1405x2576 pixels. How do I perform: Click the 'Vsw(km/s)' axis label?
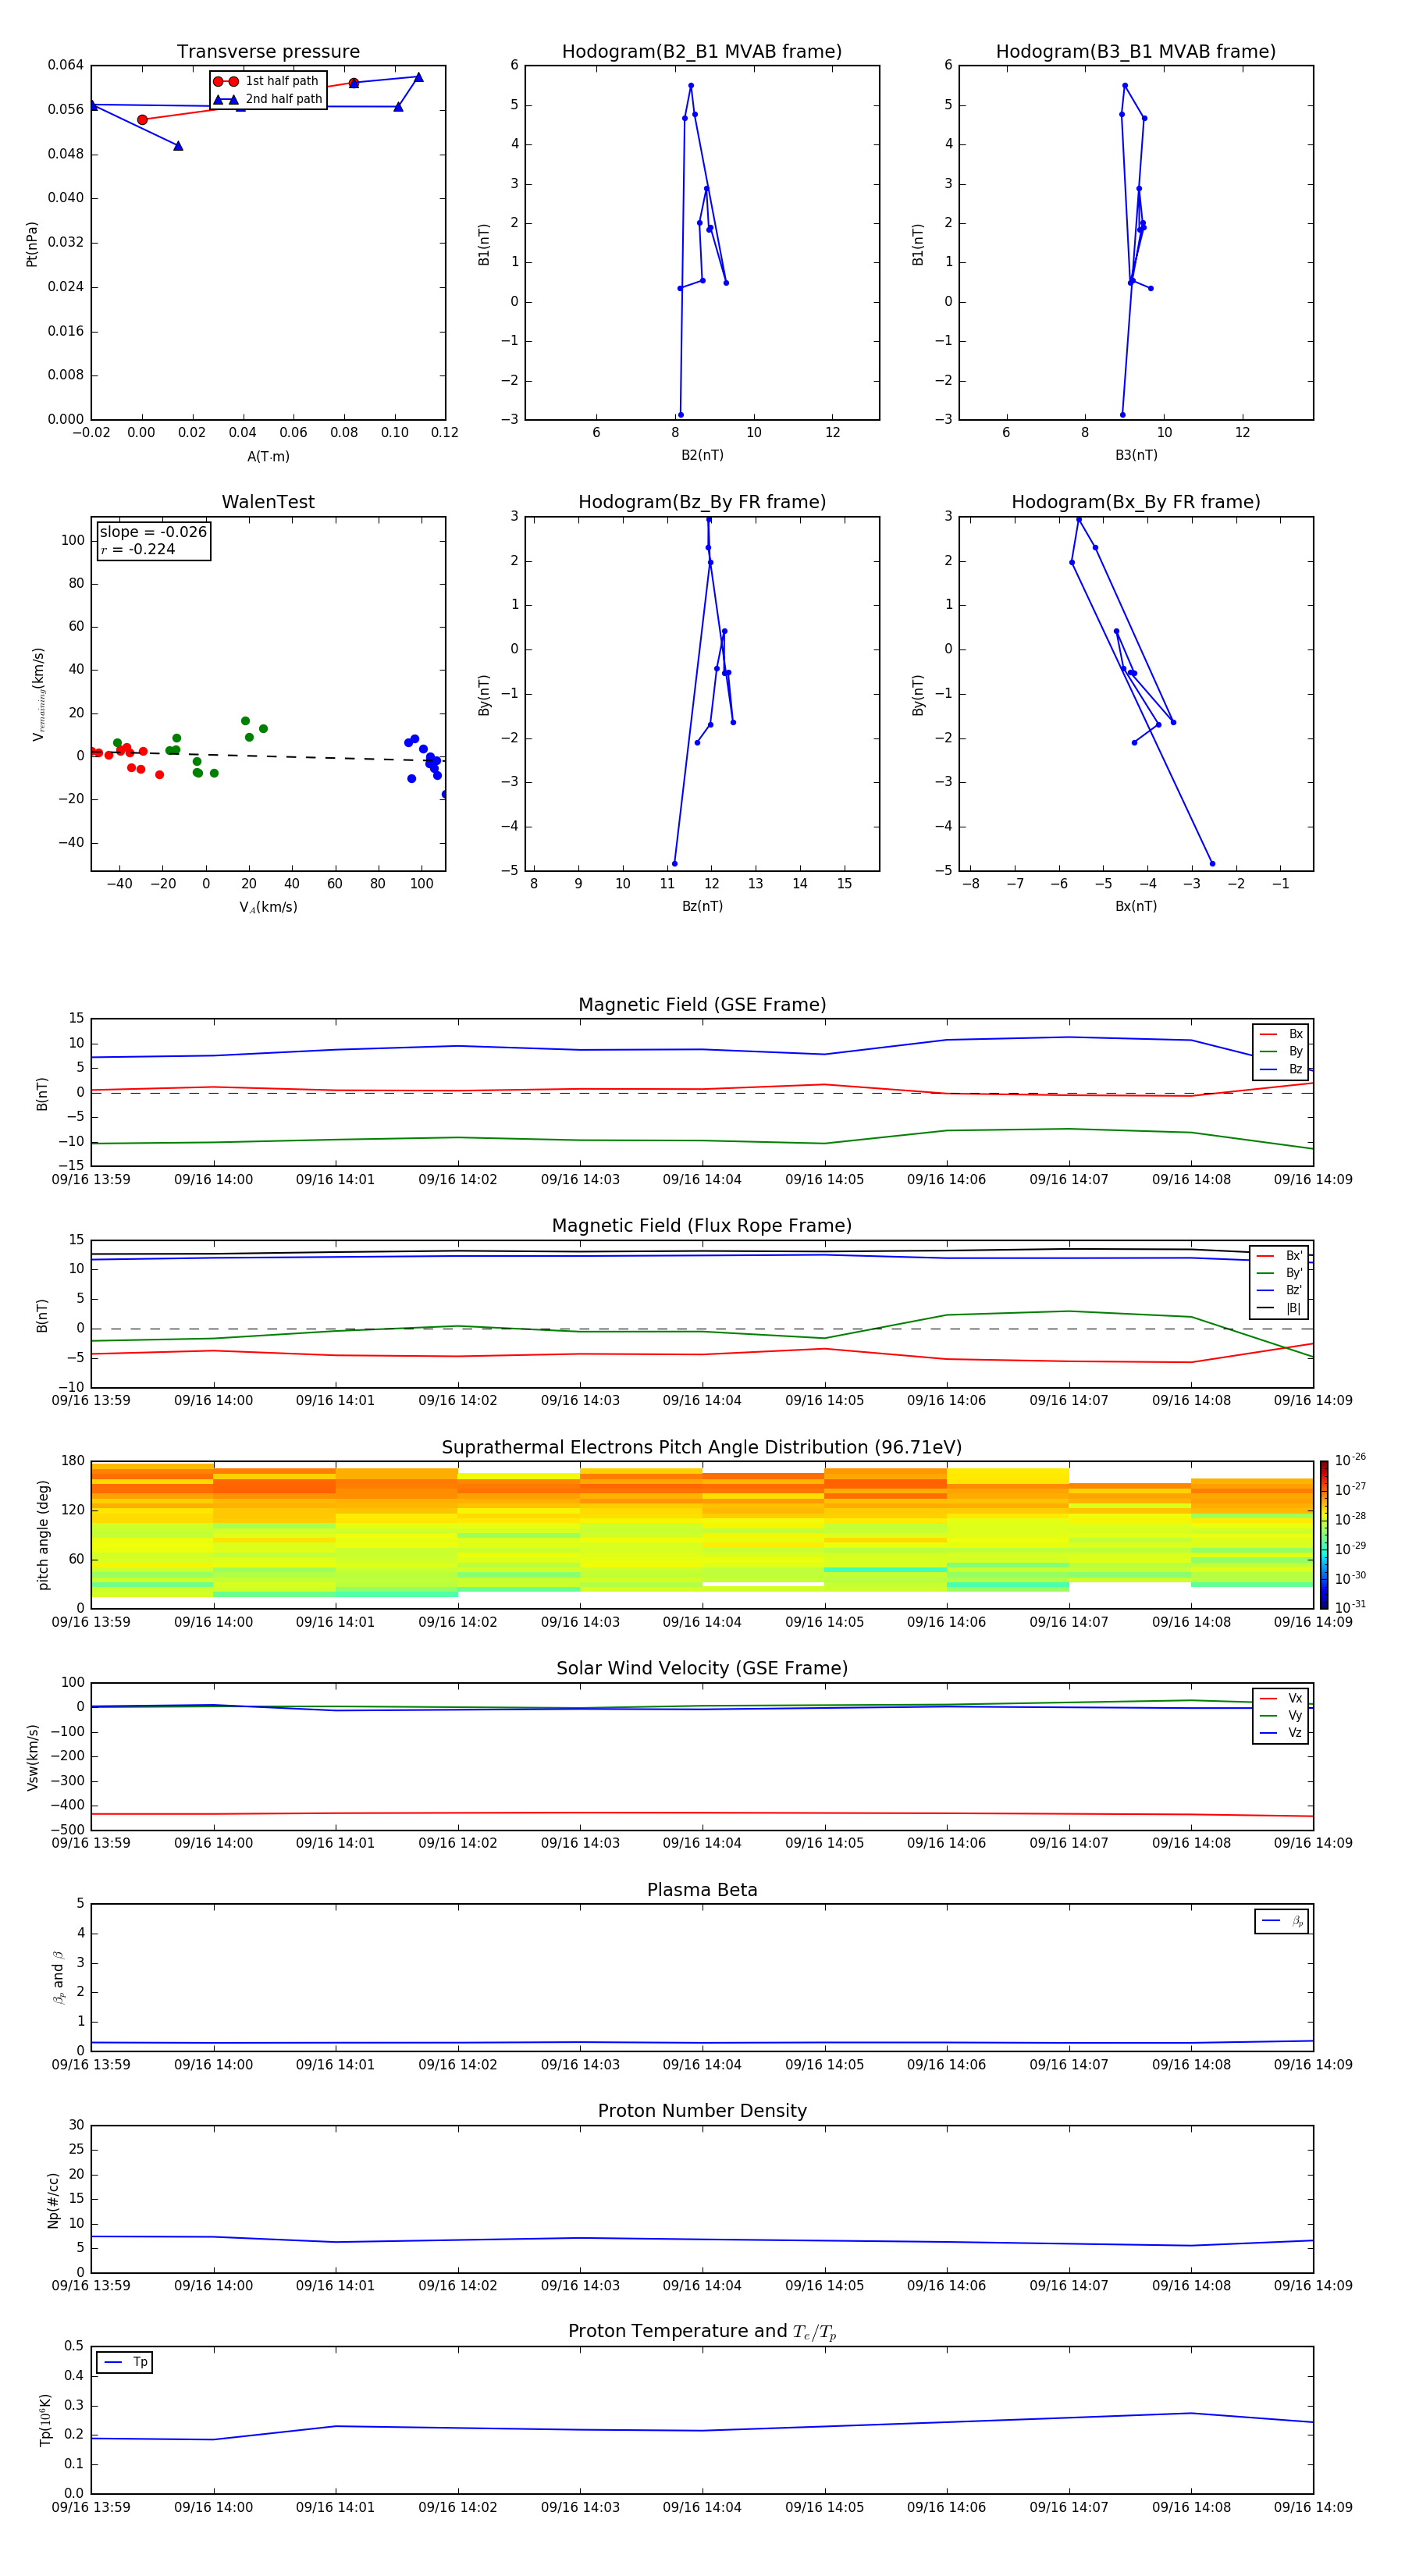33,1757
